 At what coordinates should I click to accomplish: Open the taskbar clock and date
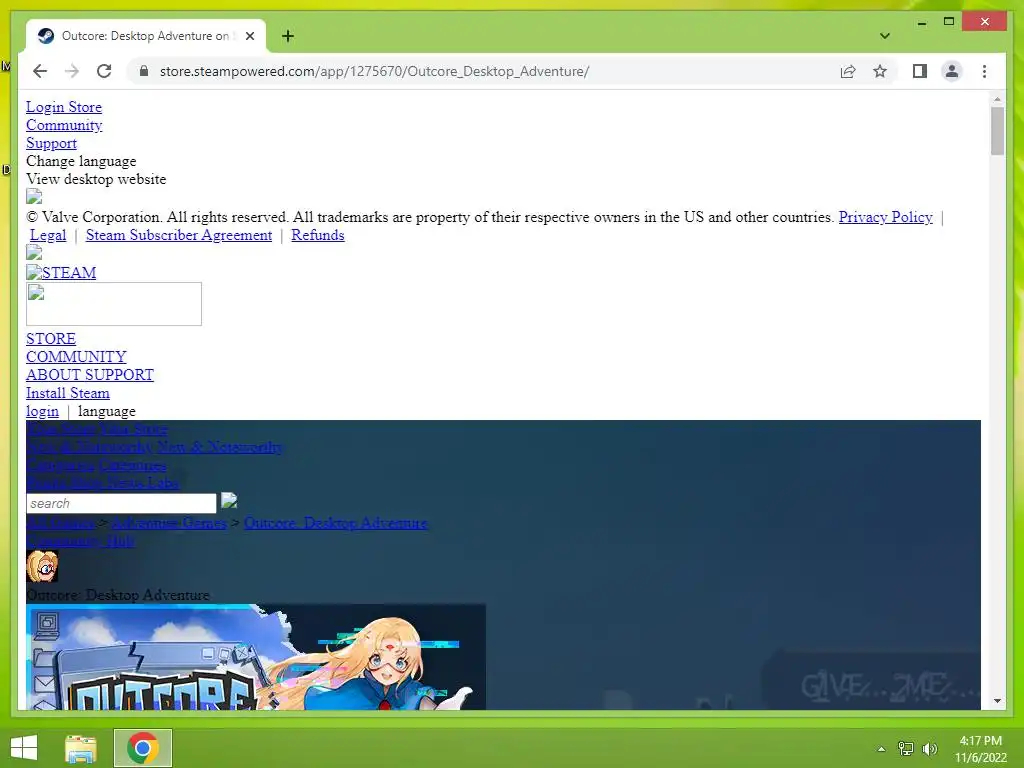(x=980, y=749)
